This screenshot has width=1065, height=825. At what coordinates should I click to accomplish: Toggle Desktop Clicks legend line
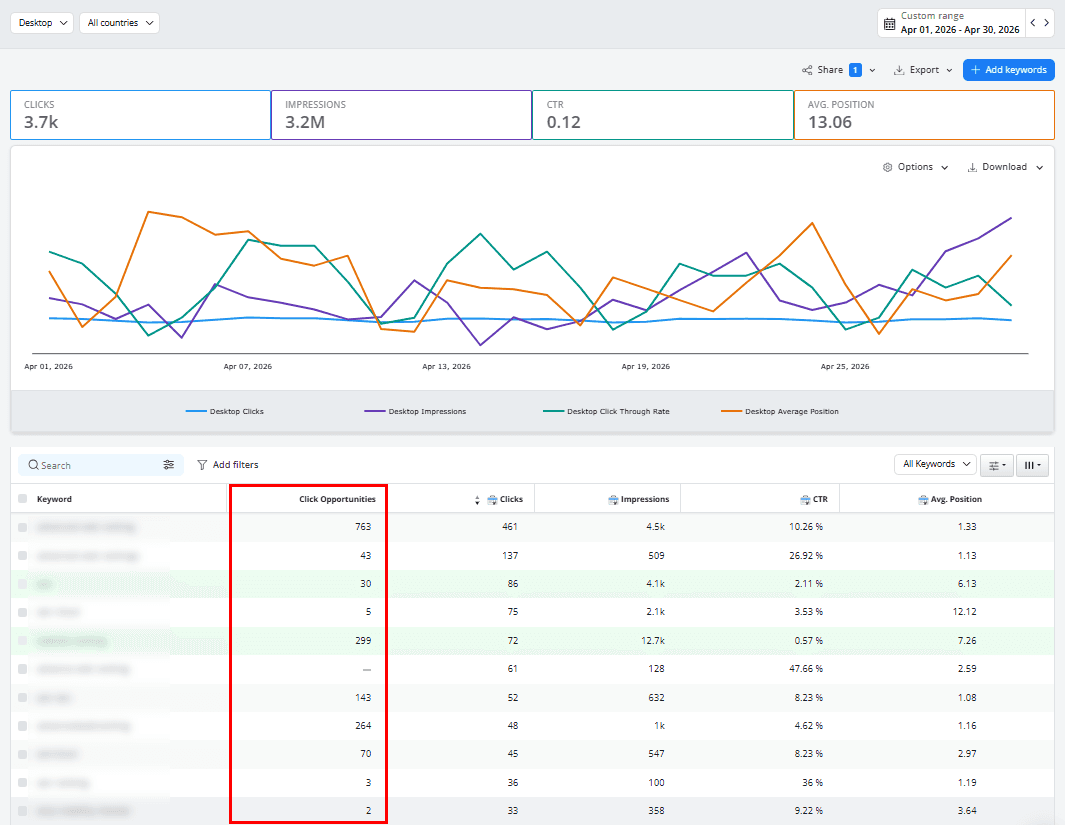point(225,411)
